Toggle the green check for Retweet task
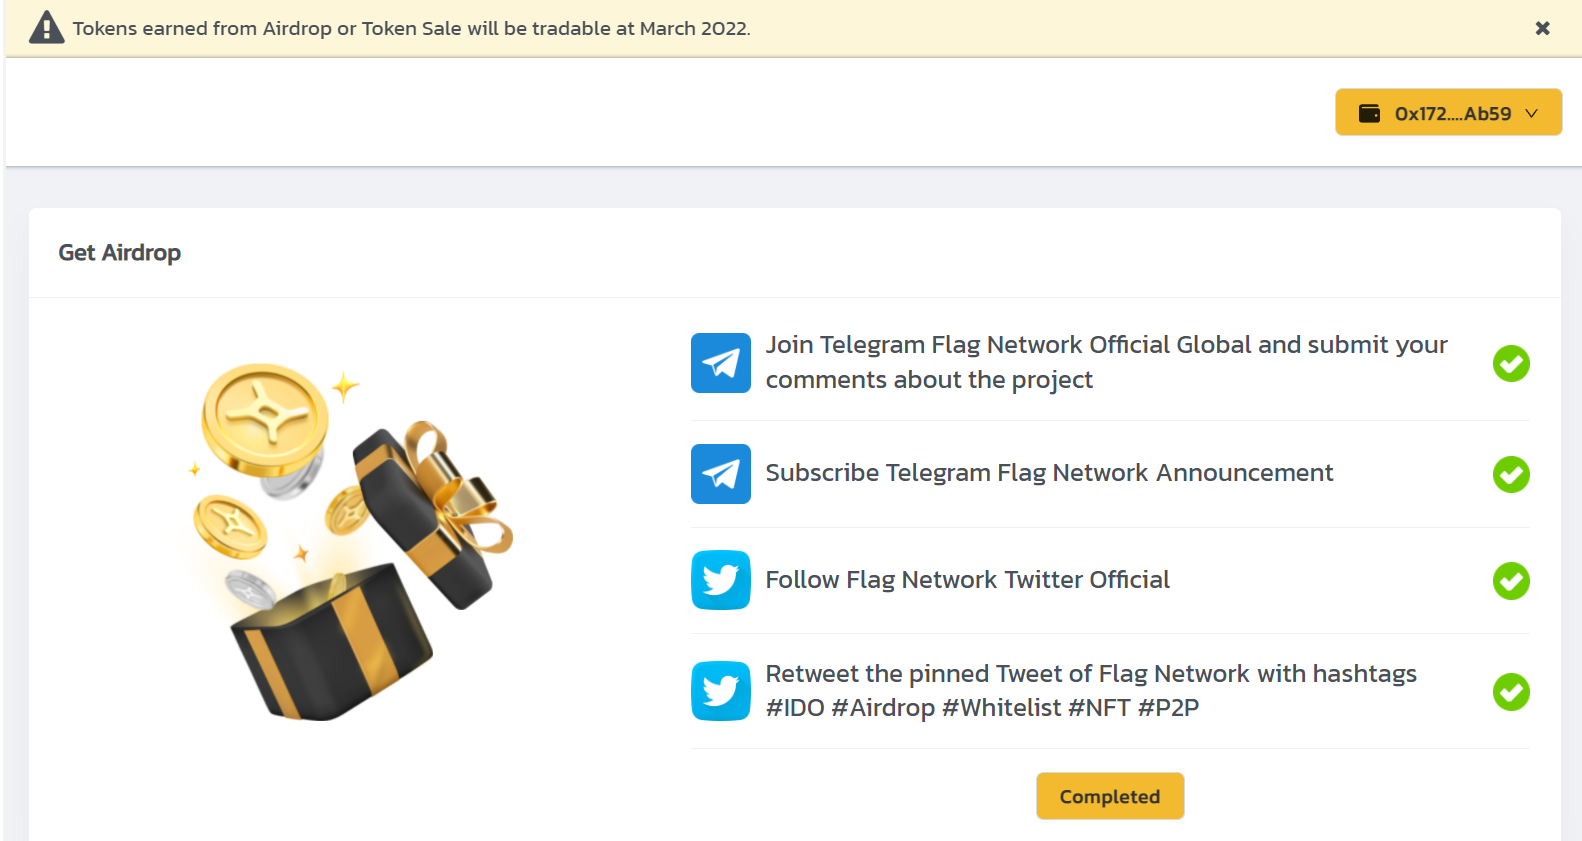Viewport: 1582px width, 841px height. [x=1511, y=691]
